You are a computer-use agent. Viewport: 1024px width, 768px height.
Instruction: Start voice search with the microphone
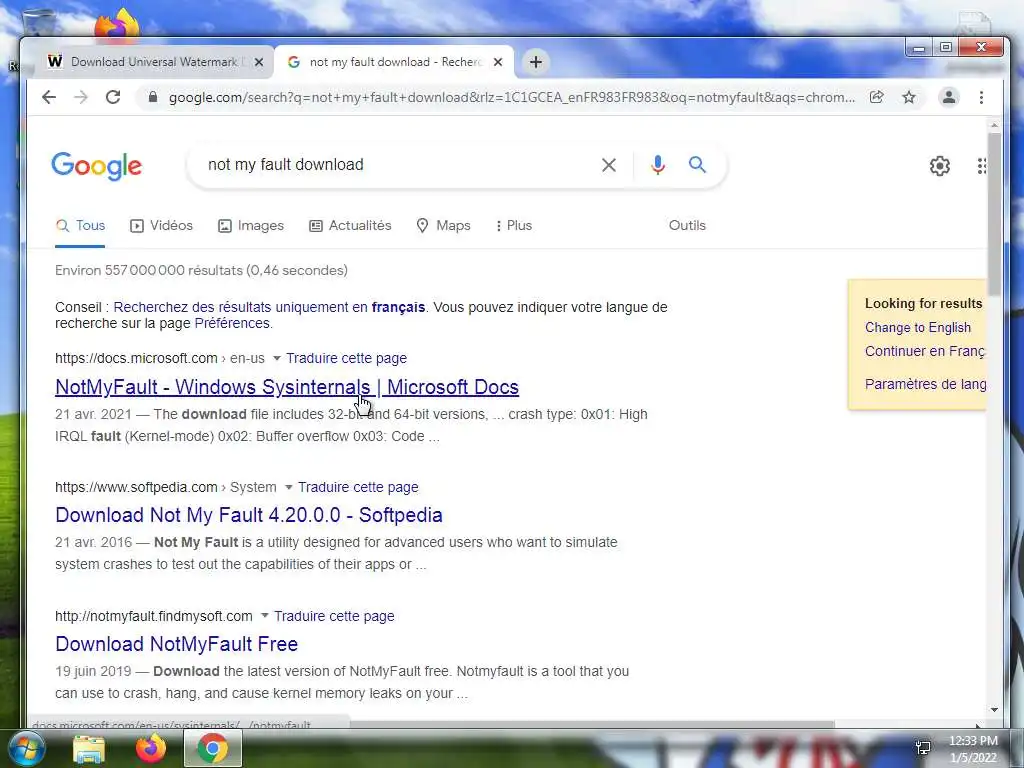pyautogui.click(x=658, y=165)
